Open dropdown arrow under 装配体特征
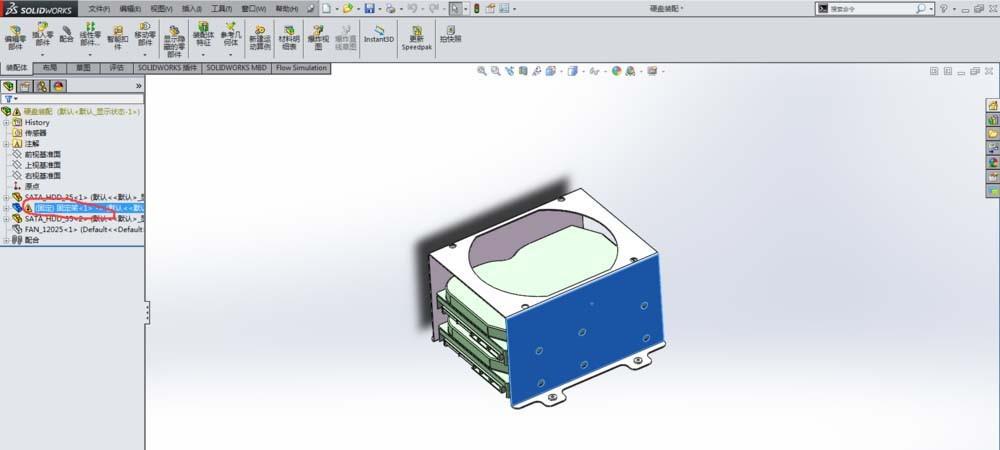The width and height of the screenshot is (1000, 450). [x=203, y=55]
